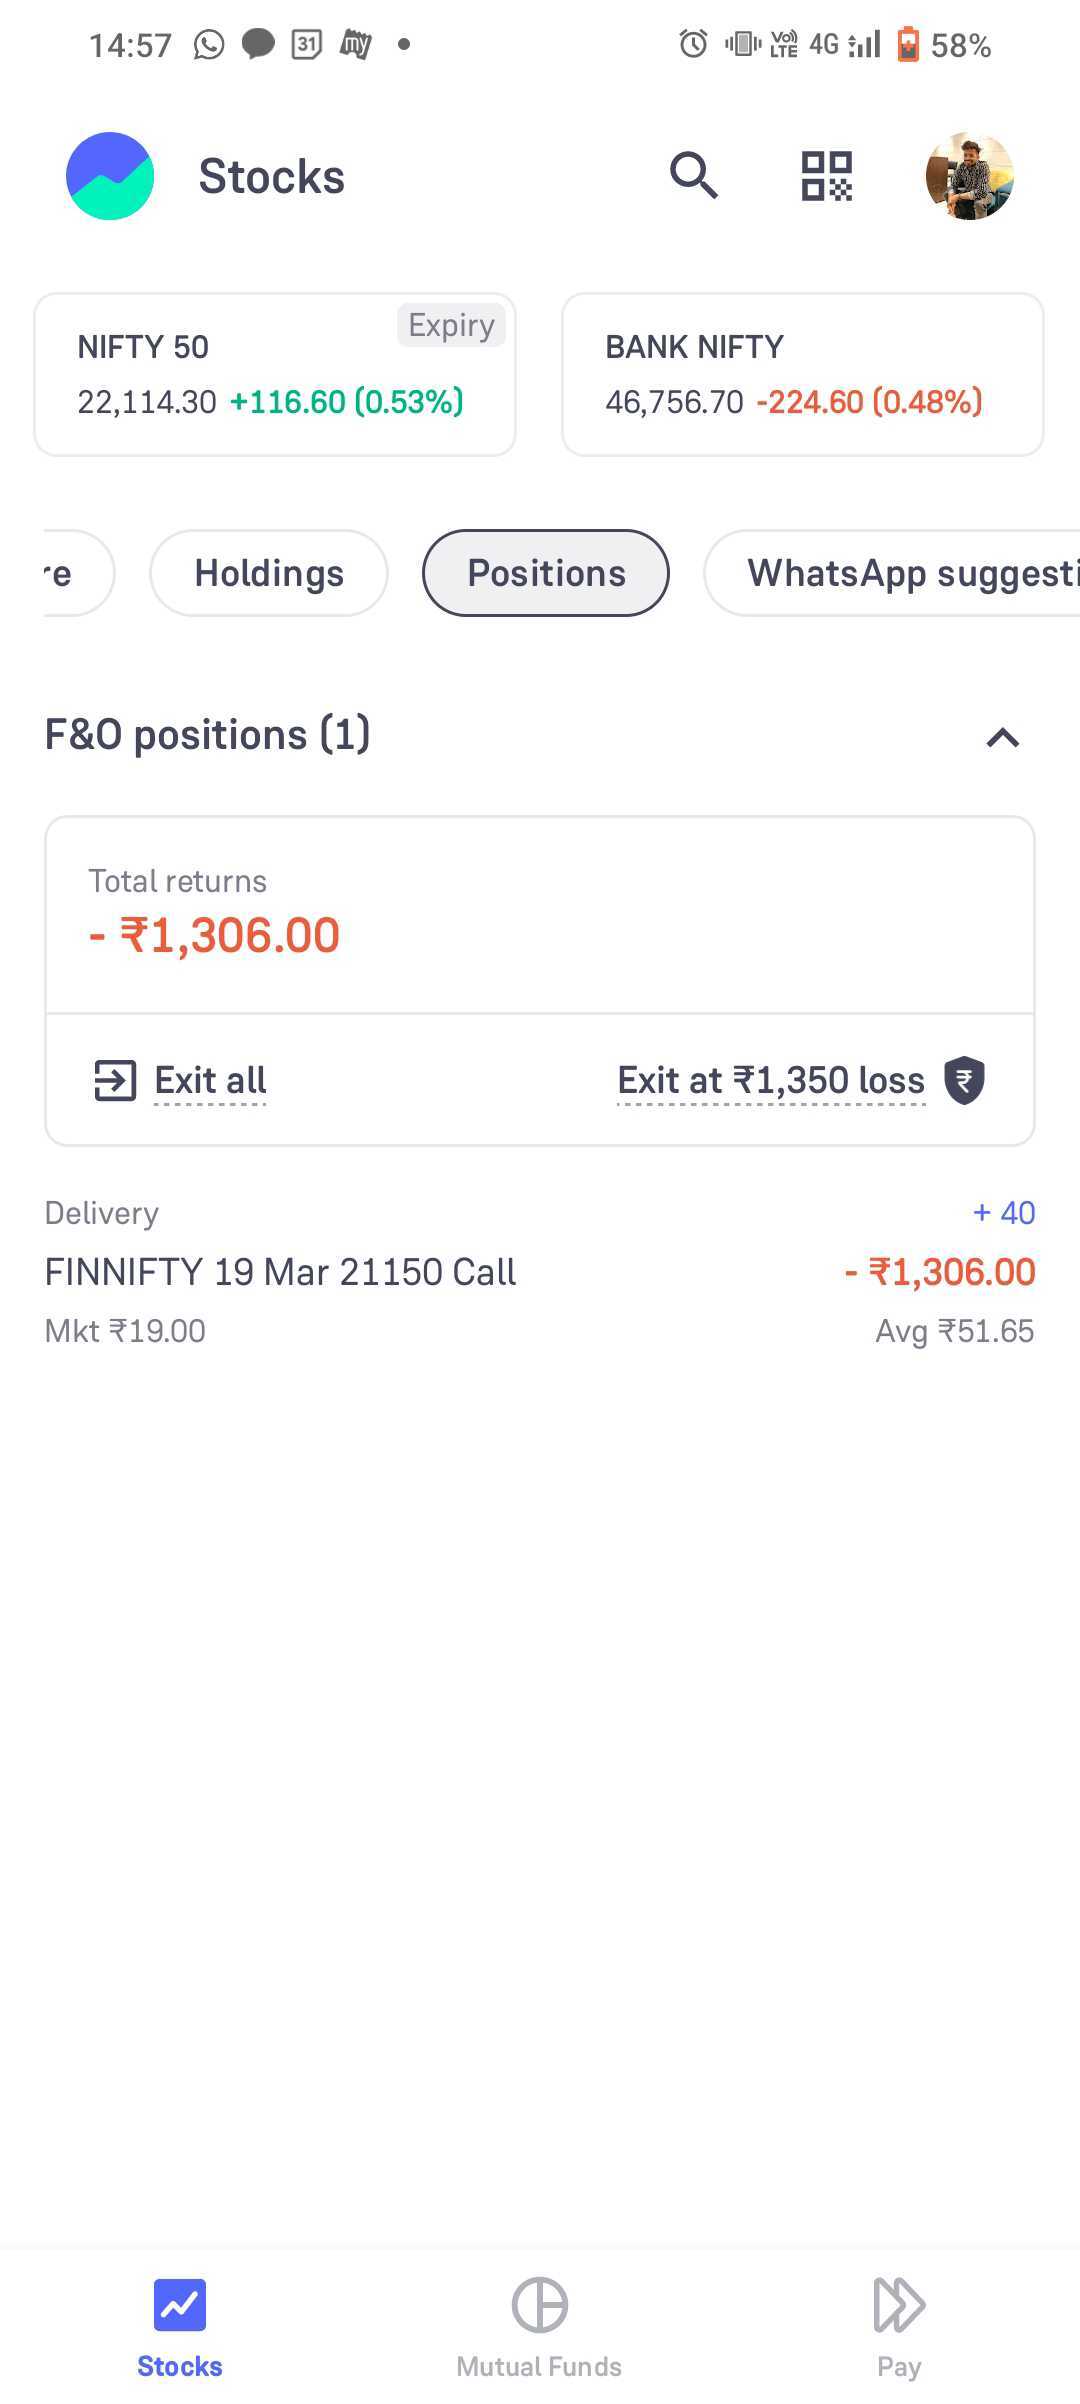Open the FINNIFTY 19 Mar 21150 Call position
Image resolution: width=1080 pixels, height=2404 pixels.
540,1272
